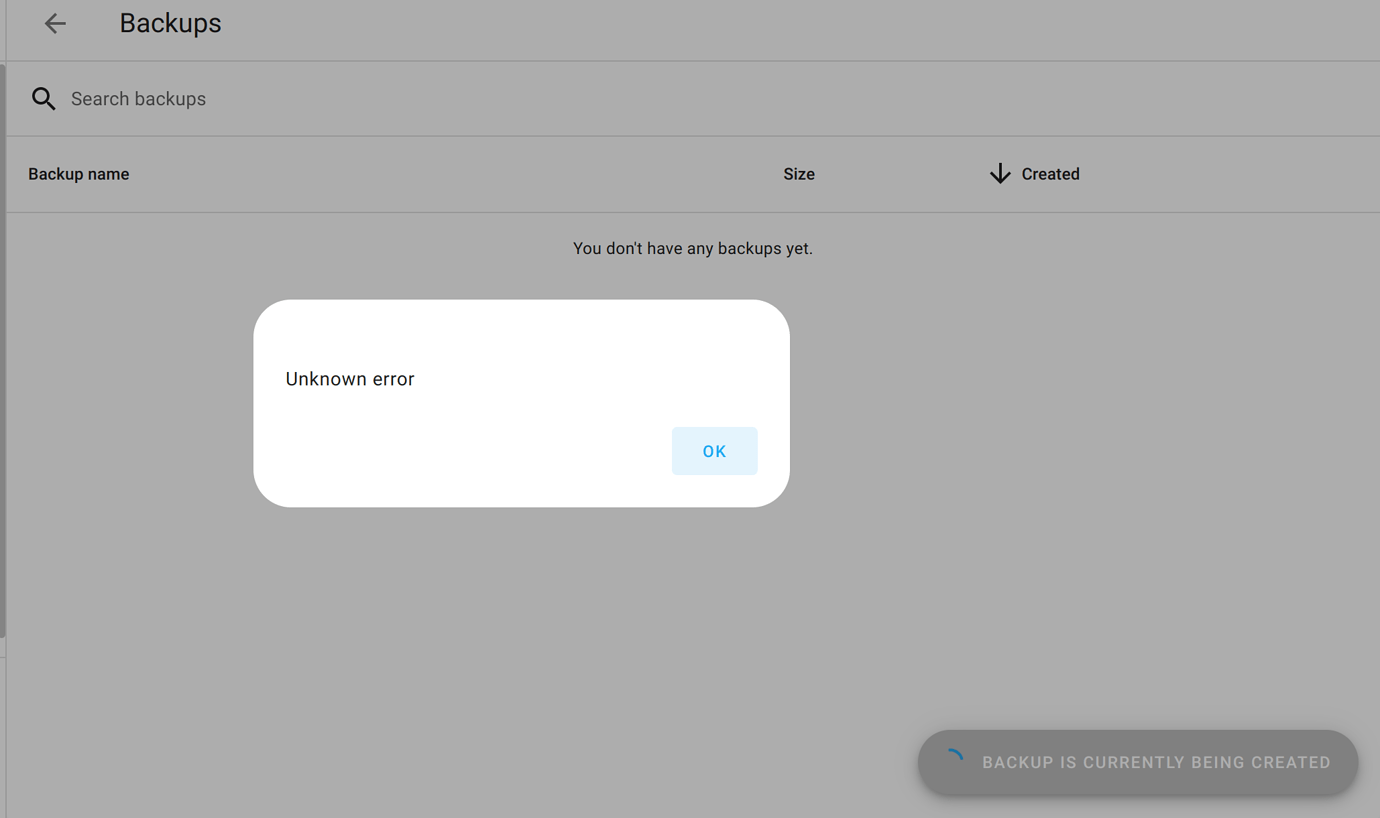Image resolution: width=1380 pixels, height=818 pixels.
Task: Click the Unknown error message text
Action: click(x=349, y=378)
